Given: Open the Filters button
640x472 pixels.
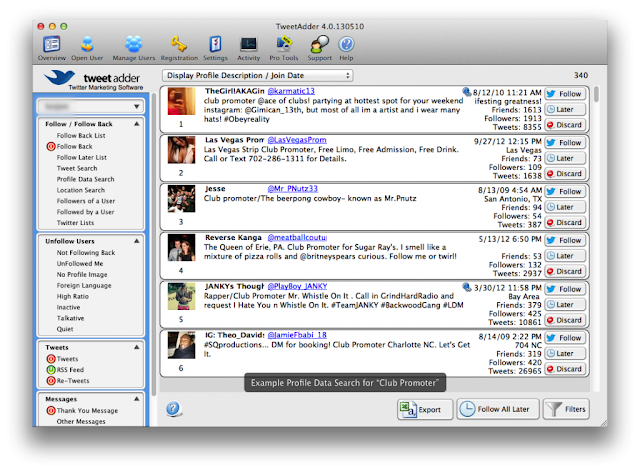Looking at the screenshot, I should 566,409.
